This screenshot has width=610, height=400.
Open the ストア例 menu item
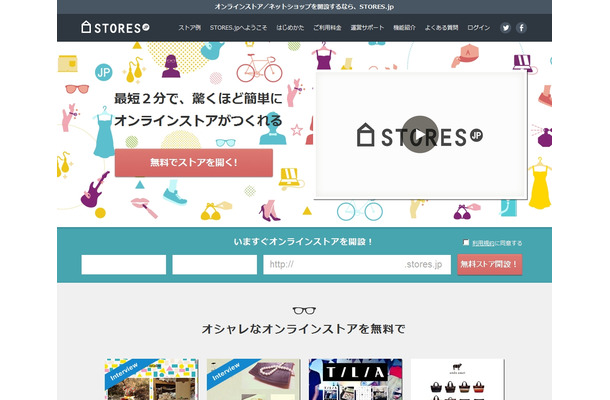coord(189,28)
